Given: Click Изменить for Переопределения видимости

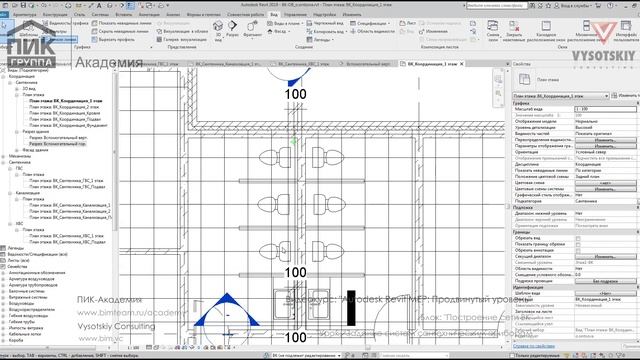Looking at the screenshot, I should pyautogui.click(x=605, y=140).
